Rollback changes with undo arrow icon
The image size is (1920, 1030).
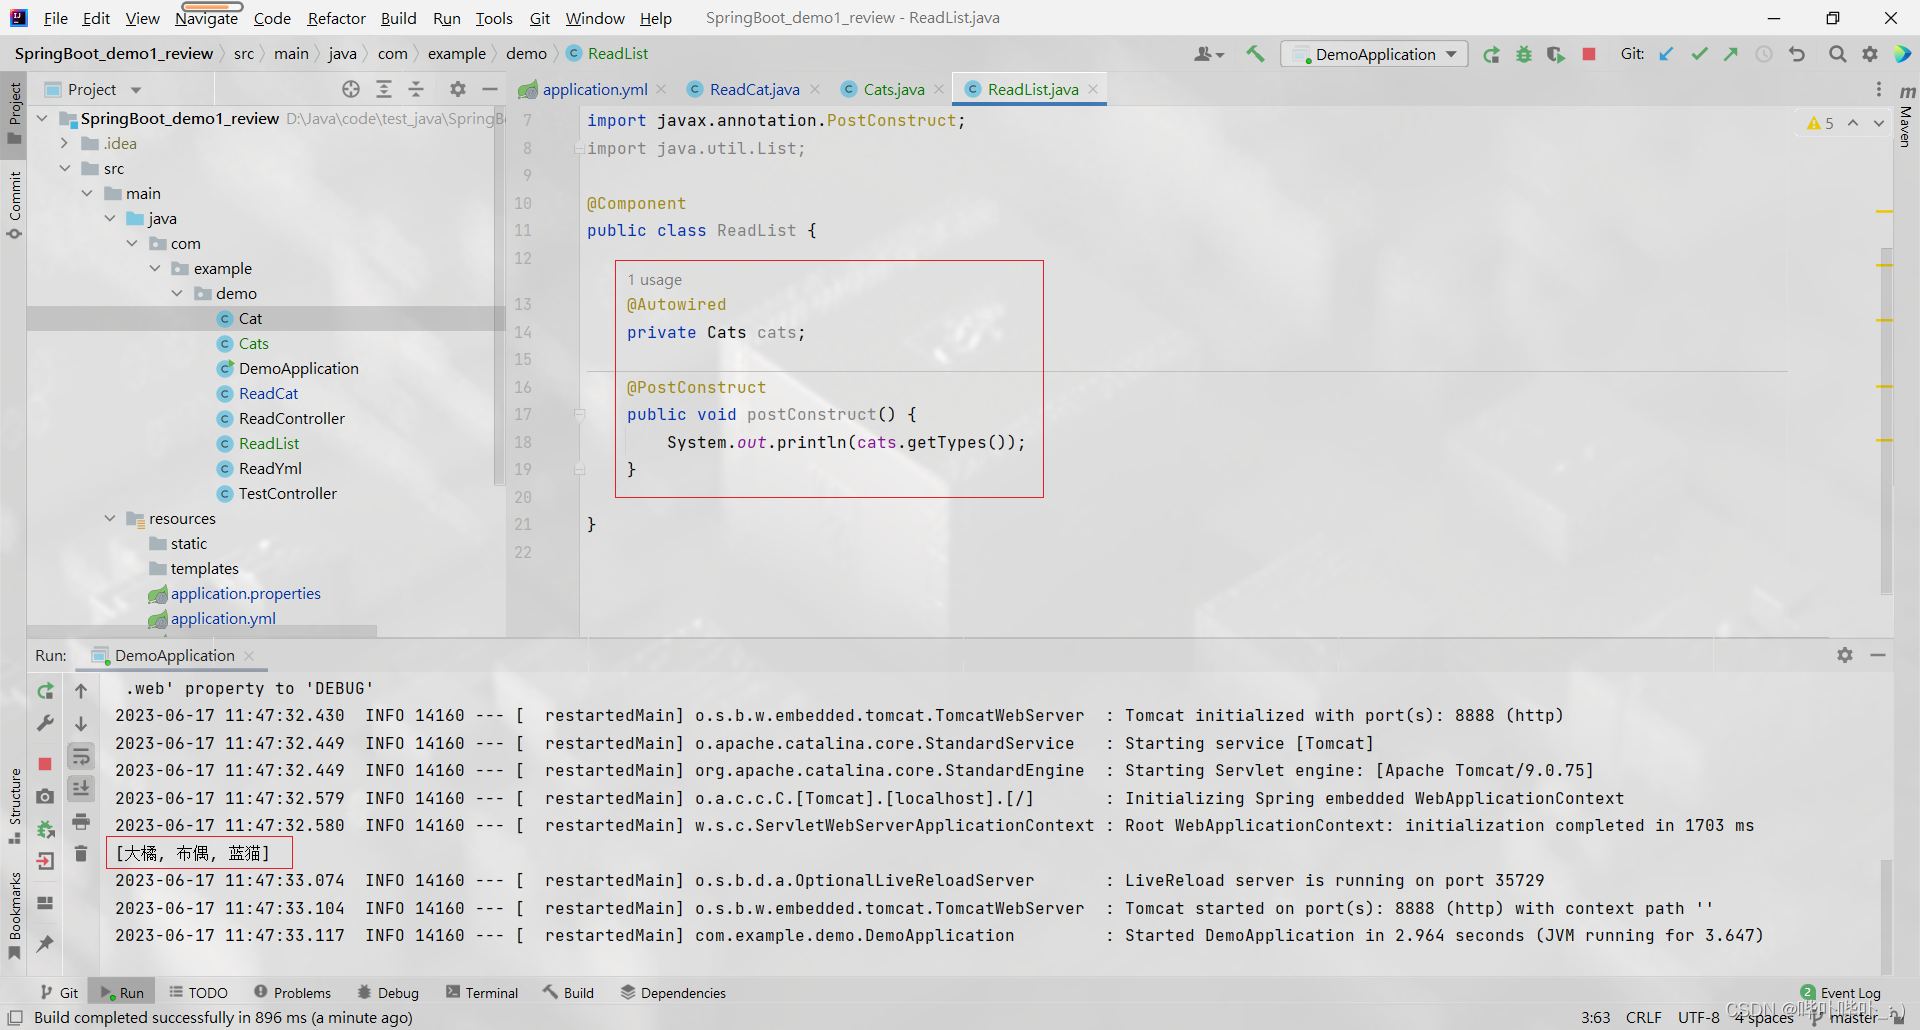[1797, 54]
